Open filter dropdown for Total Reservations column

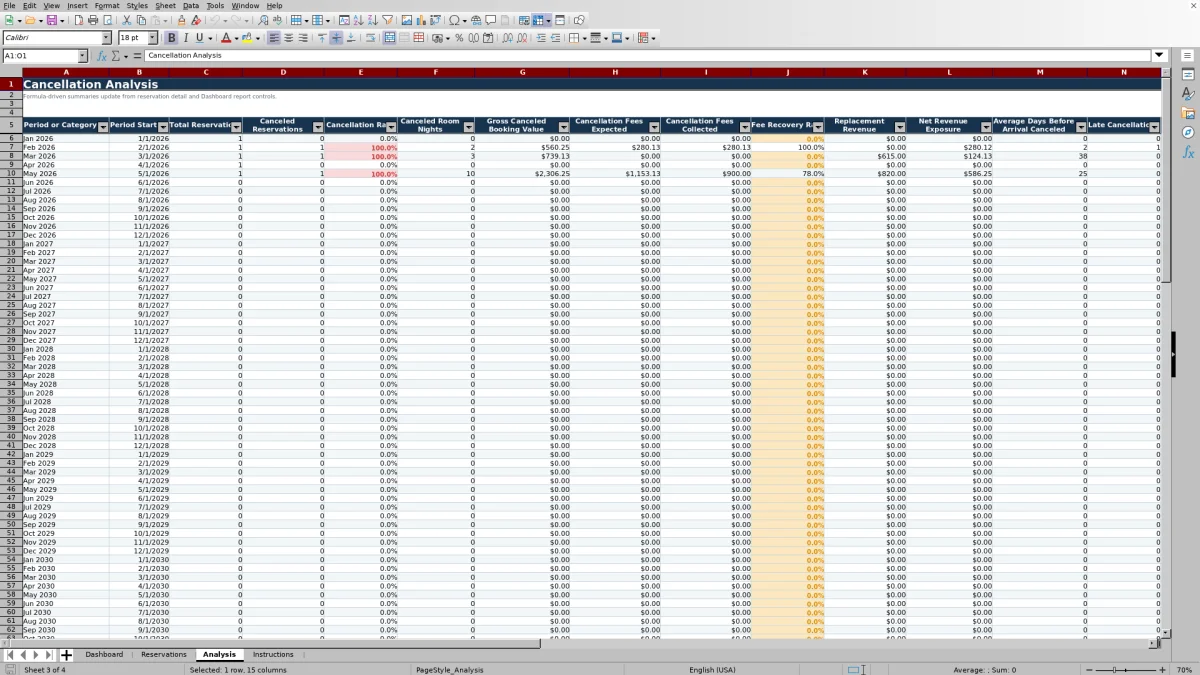(x=236, y=127)
